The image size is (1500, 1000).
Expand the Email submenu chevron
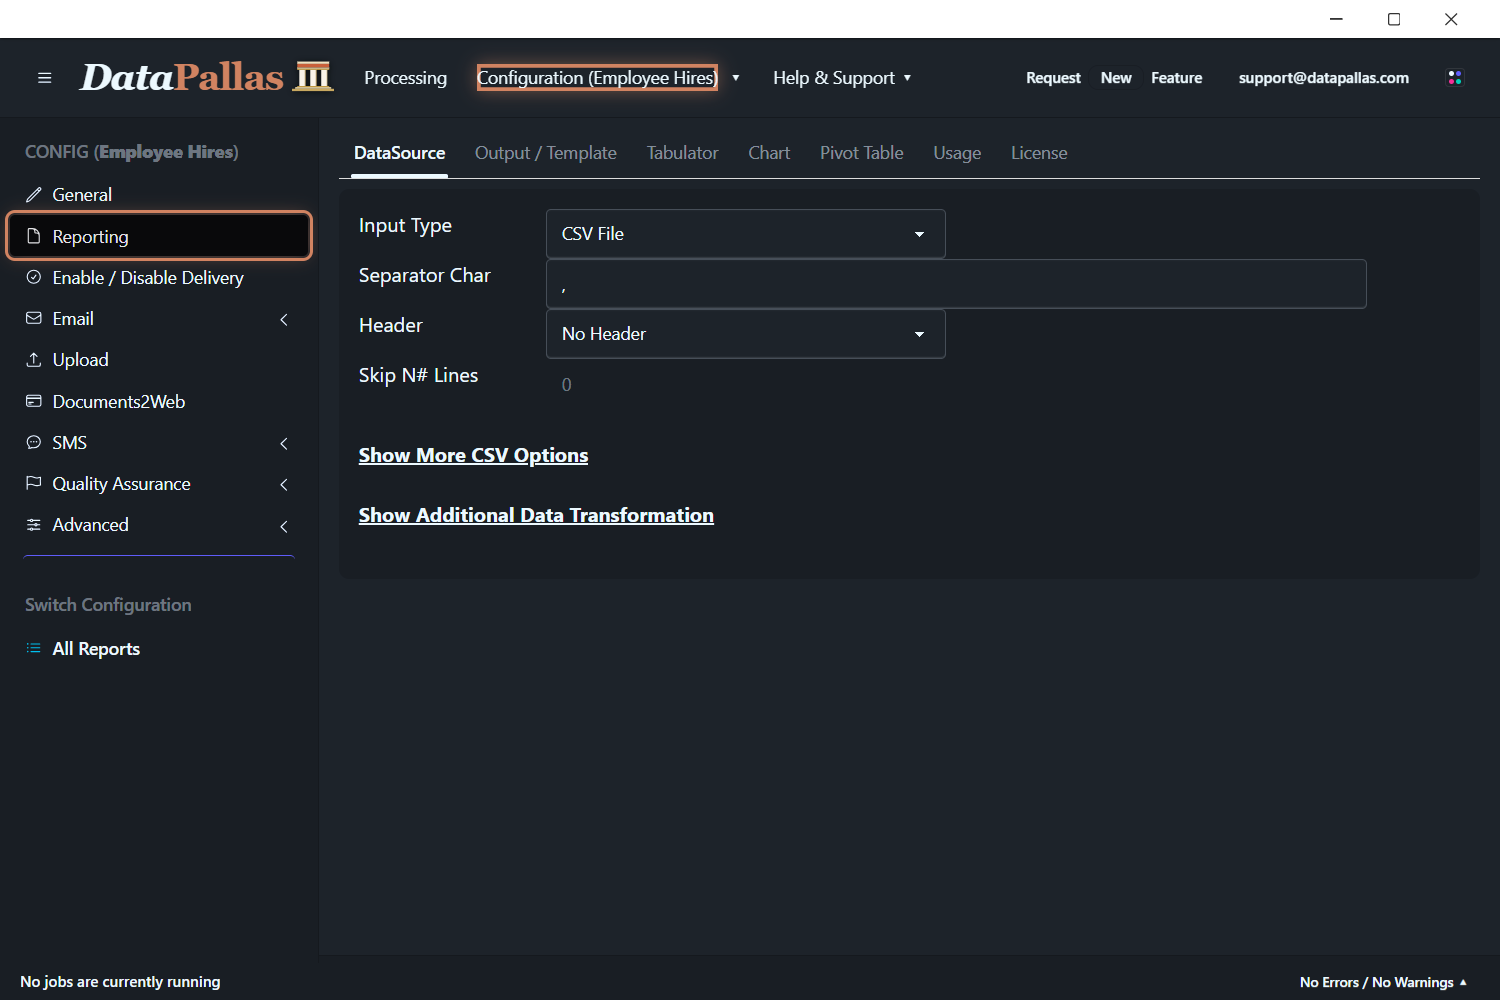coord(284,320)
